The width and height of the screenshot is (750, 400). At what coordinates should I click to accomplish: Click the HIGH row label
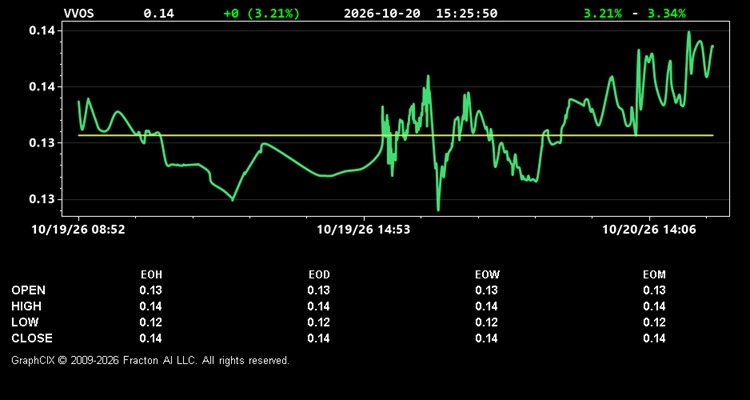point(26,306)
